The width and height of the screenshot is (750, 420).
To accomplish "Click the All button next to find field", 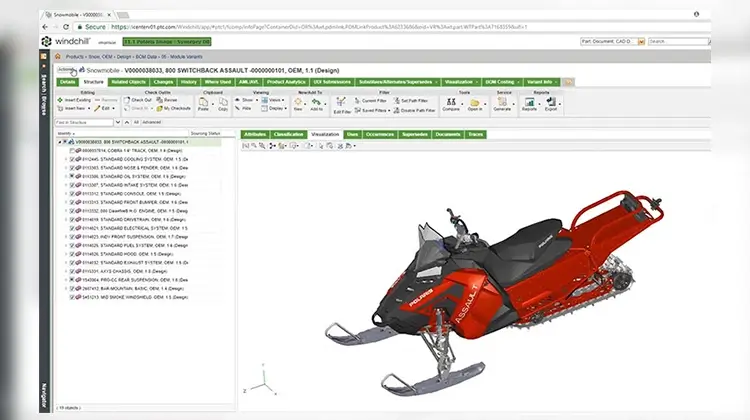I will (136, 122).
